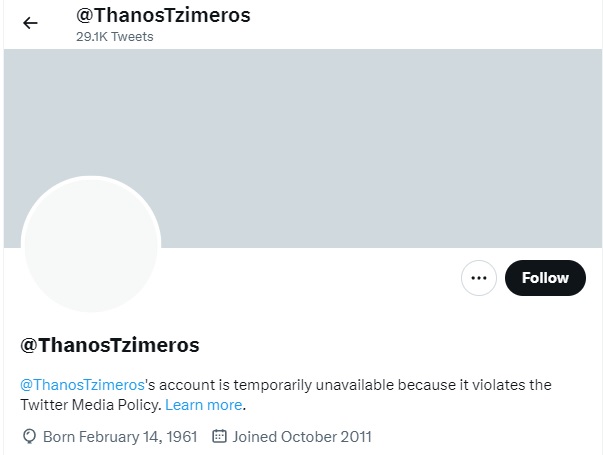
Task: Click the blank circular profile avatar
Action: pyautogui.click(x=91, y=245)
